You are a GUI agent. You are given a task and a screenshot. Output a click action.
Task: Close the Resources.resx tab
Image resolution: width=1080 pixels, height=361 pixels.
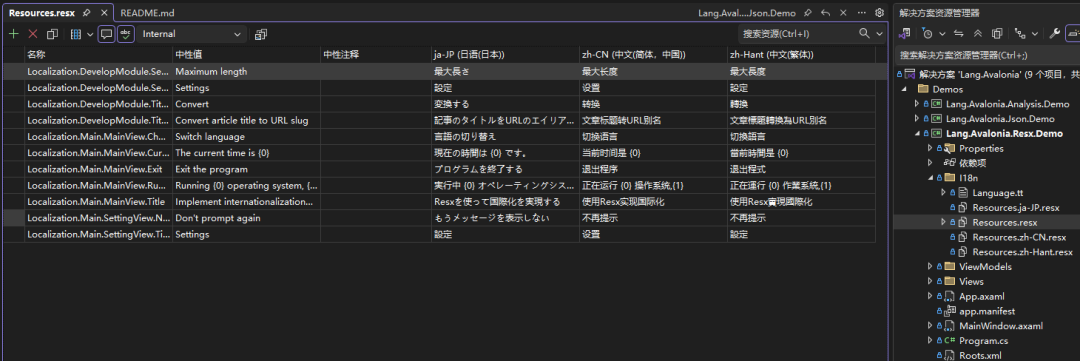(104, 12)
